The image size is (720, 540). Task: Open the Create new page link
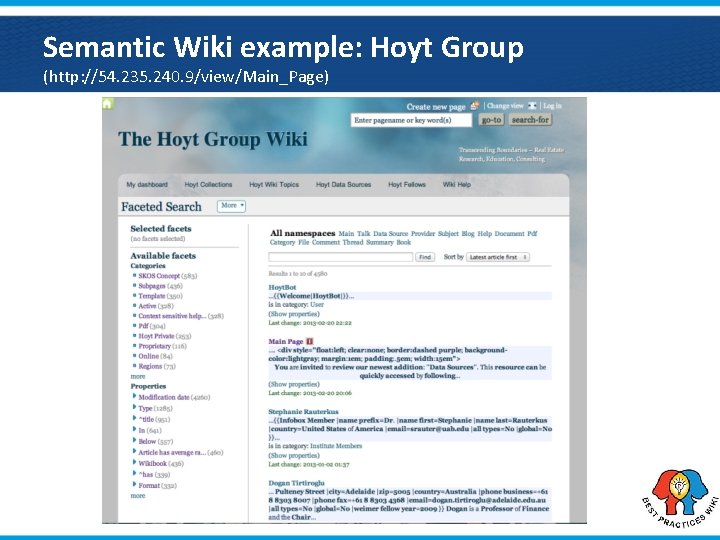coord(436,107)
